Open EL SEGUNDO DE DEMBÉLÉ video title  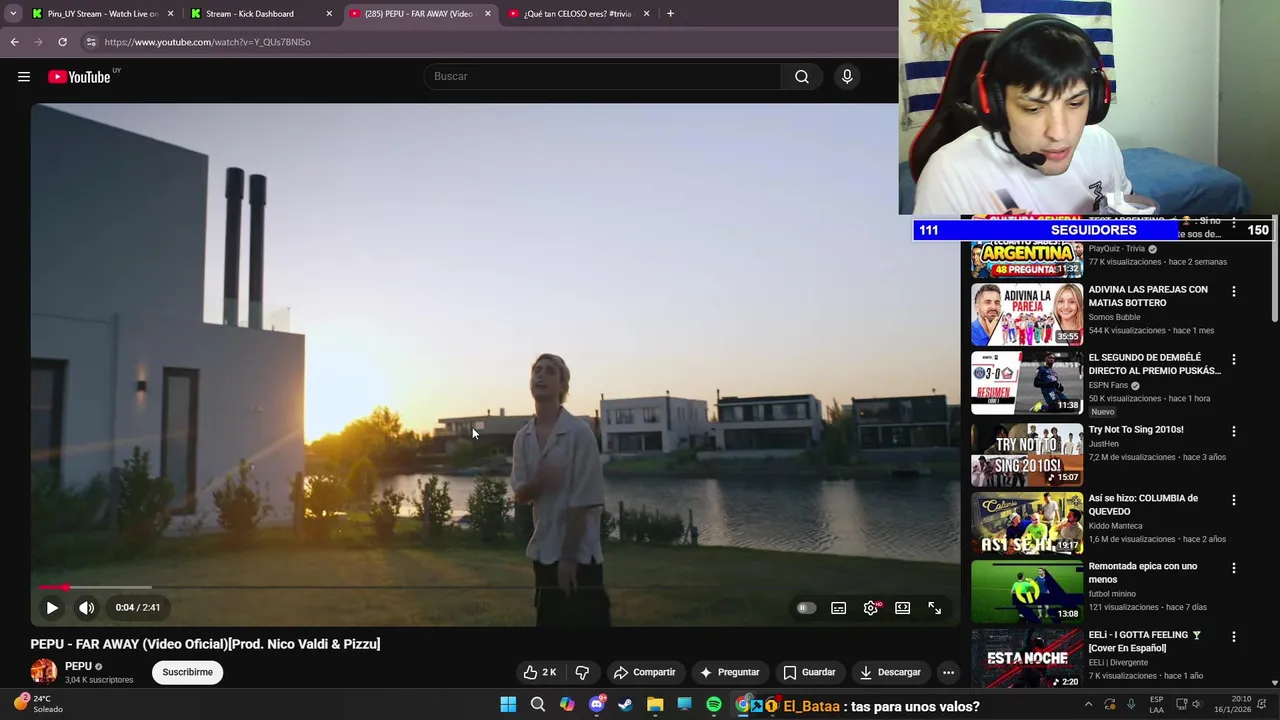click(x=1154, y=364)
